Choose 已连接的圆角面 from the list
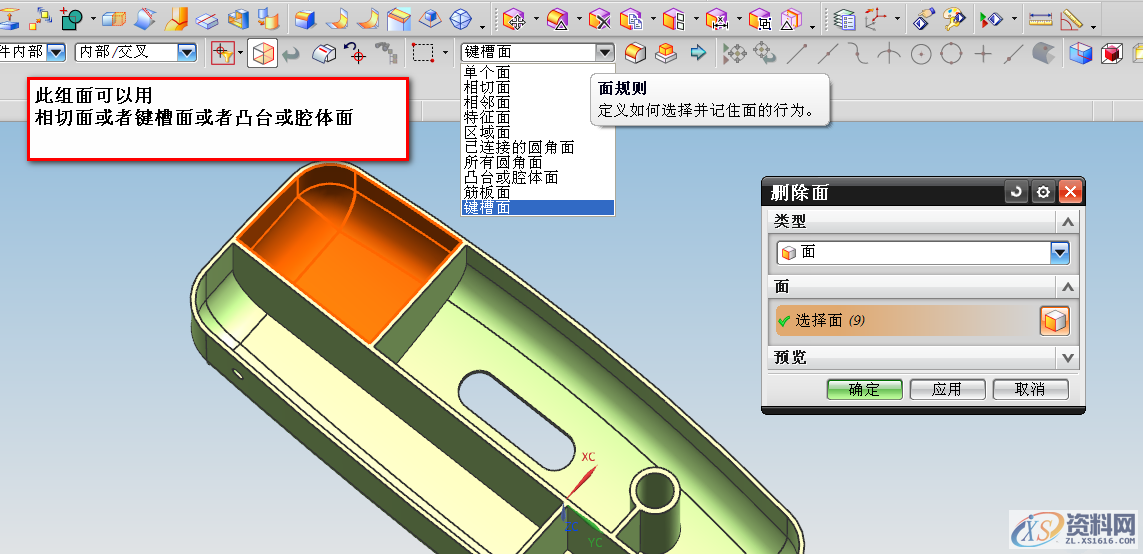1143x554 pixels. click(x=538, y=147)
